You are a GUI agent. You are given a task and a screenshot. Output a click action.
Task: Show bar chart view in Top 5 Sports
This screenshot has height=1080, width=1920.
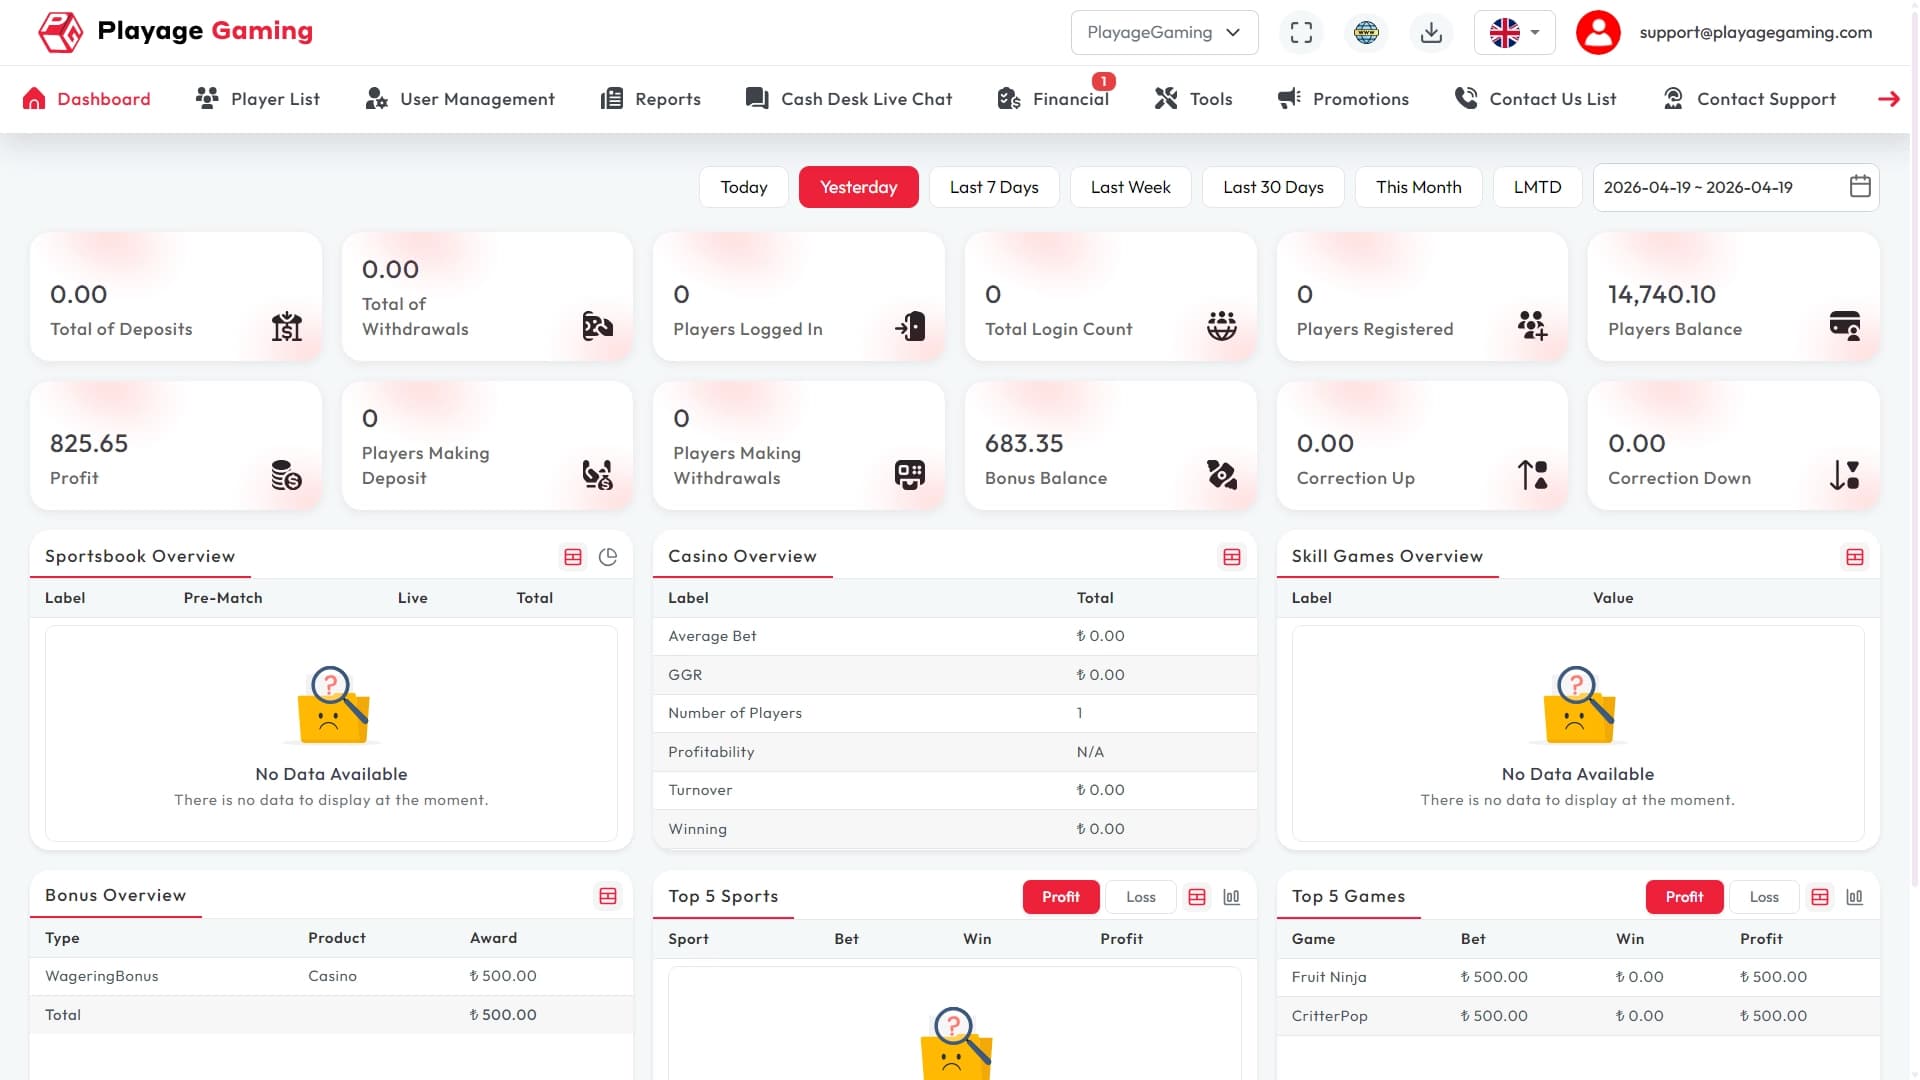click(1232, 897)
